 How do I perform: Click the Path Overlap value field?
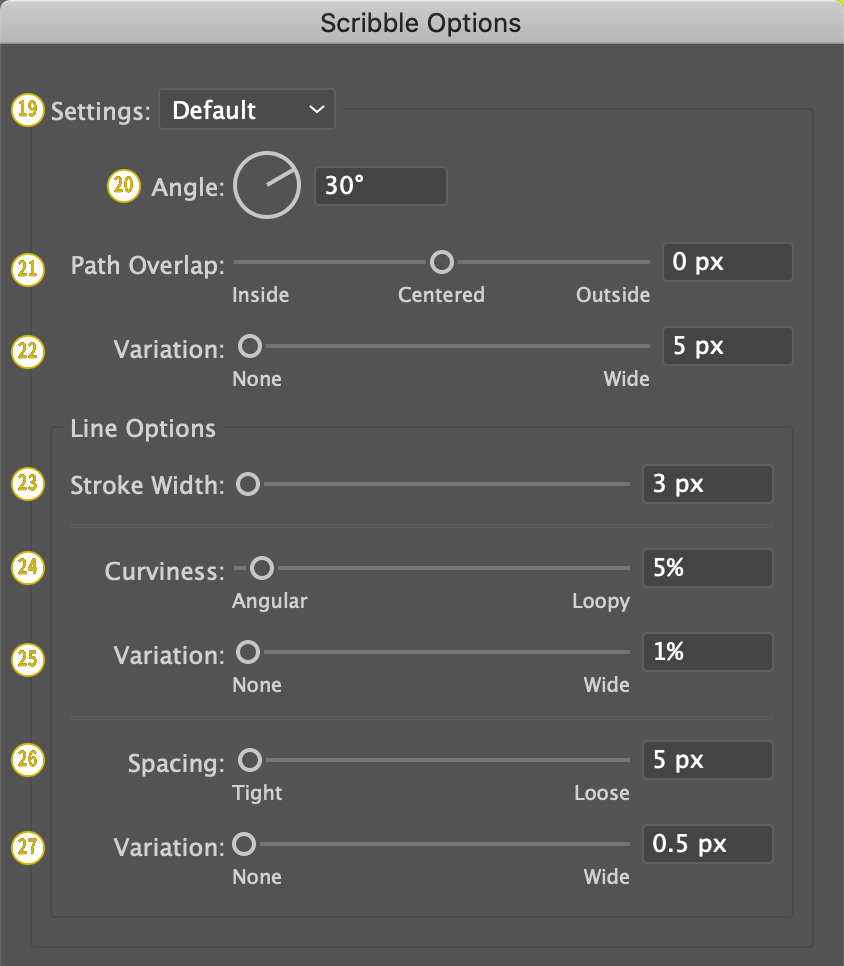click(727, 263)
